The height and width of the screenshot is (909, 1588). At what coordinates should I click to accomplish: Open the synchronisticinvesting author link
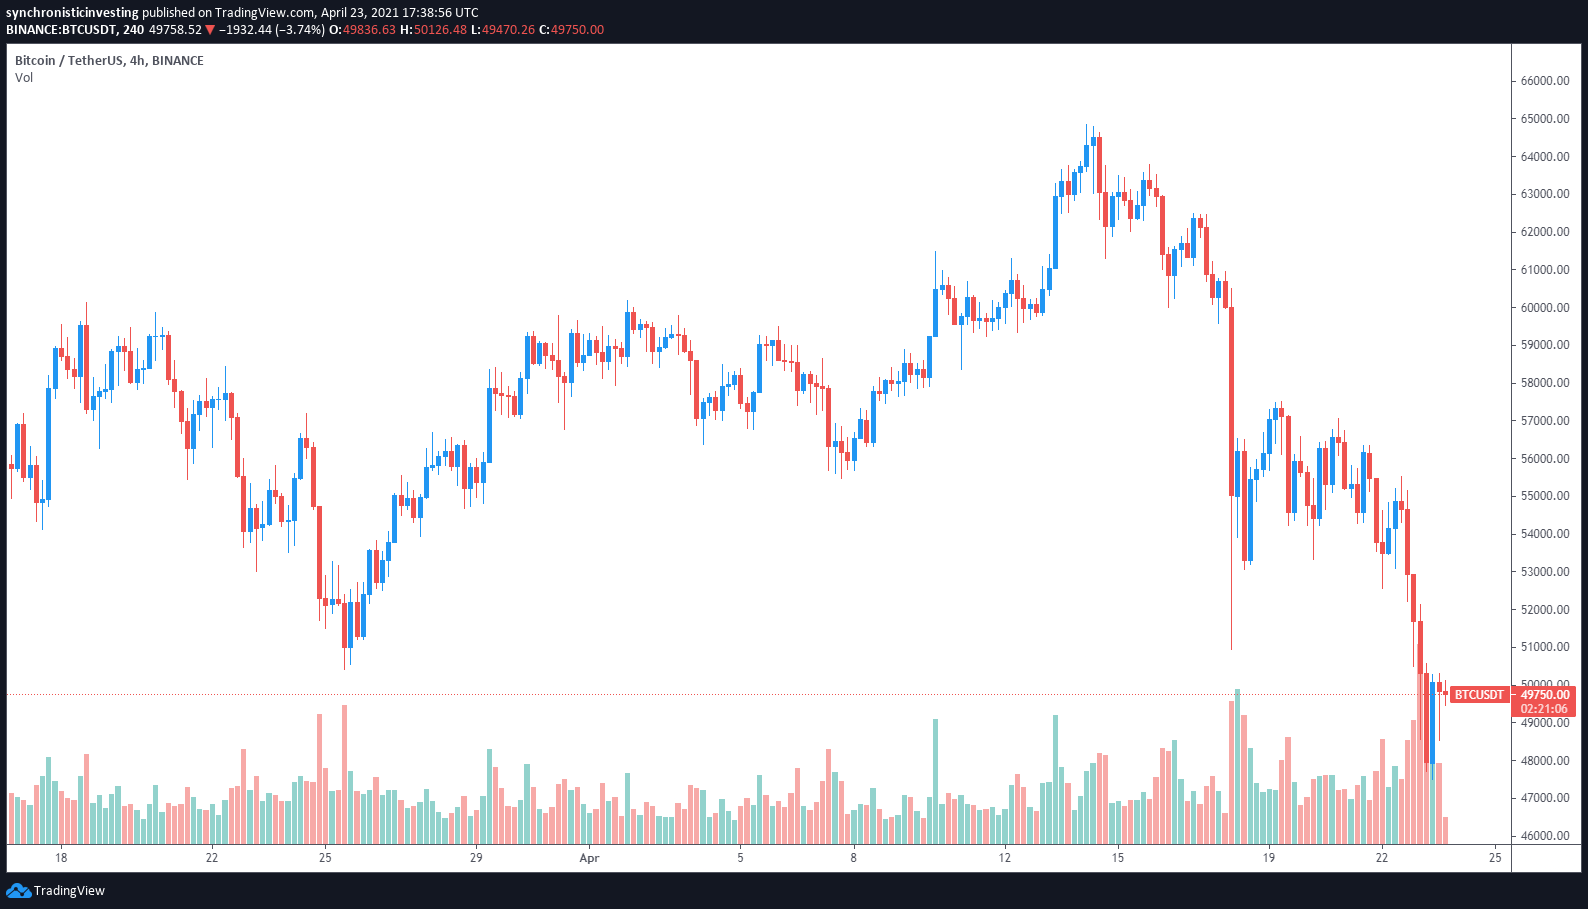[72, 13]
